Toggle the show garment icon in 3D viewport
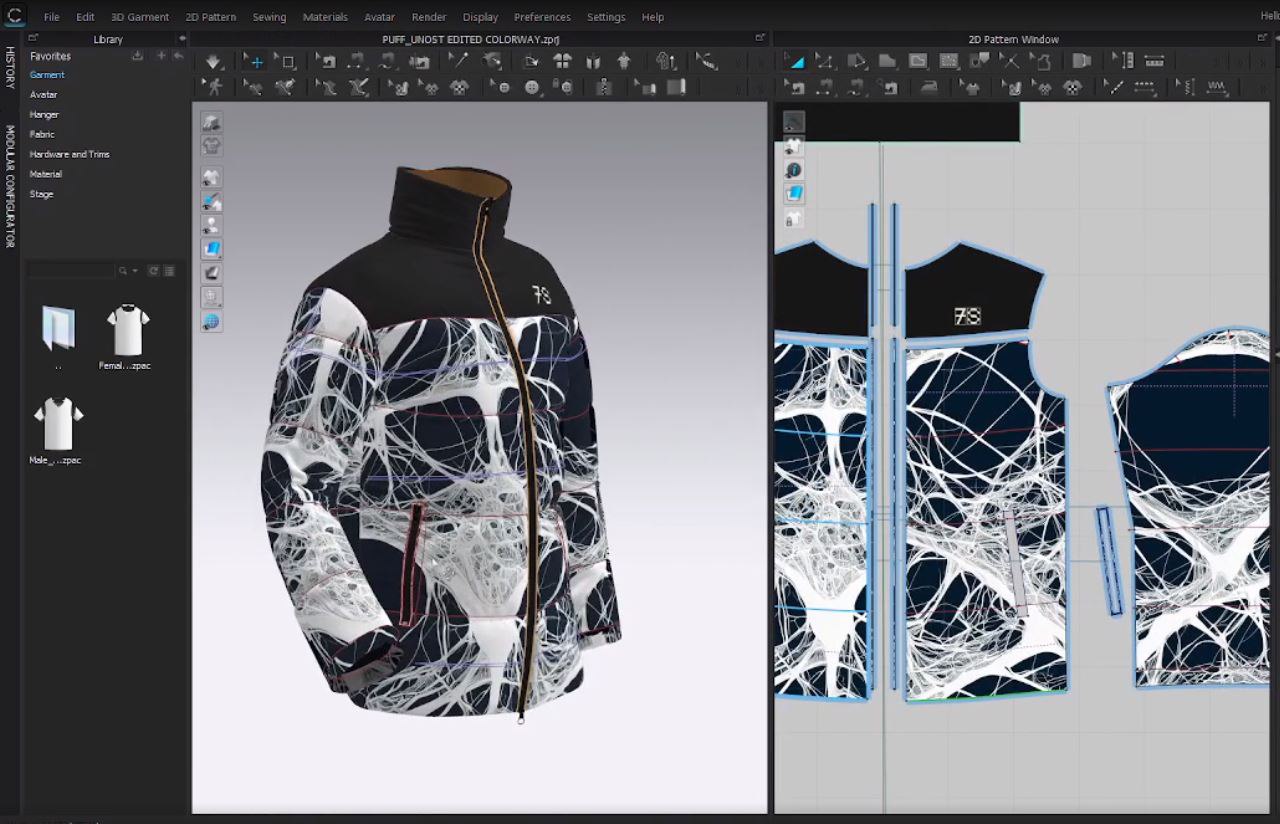Screen dimensions: 1280x824 tap(211, 178)
